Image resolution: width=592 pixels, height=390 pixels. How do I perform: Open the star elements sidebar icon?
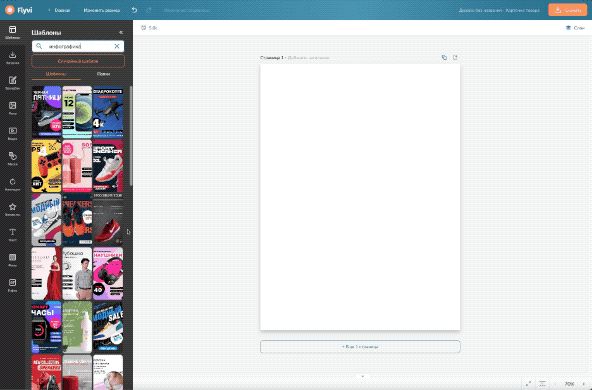click(12, 209)
